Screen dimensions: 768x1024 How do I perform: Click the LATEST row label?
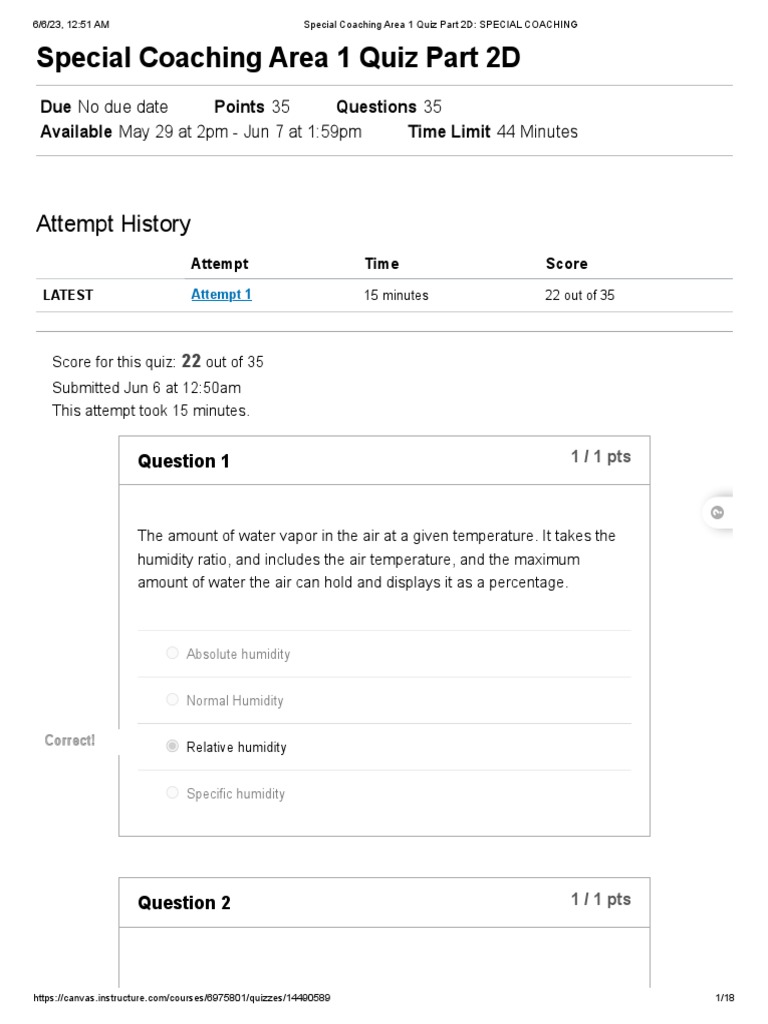tap(68, 295)
